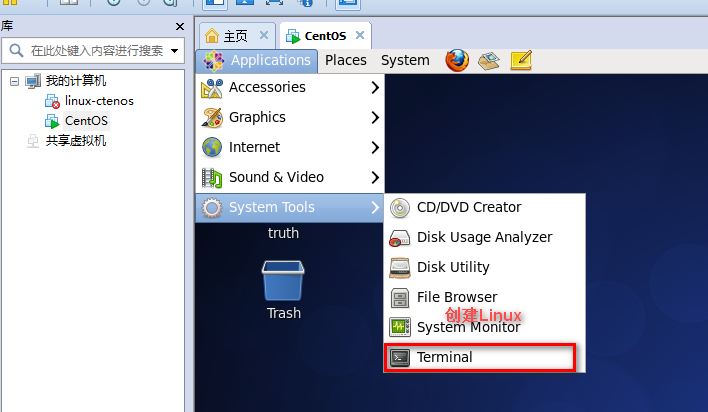
Task: Close the CentOS tab
Action: coord(360,35)
